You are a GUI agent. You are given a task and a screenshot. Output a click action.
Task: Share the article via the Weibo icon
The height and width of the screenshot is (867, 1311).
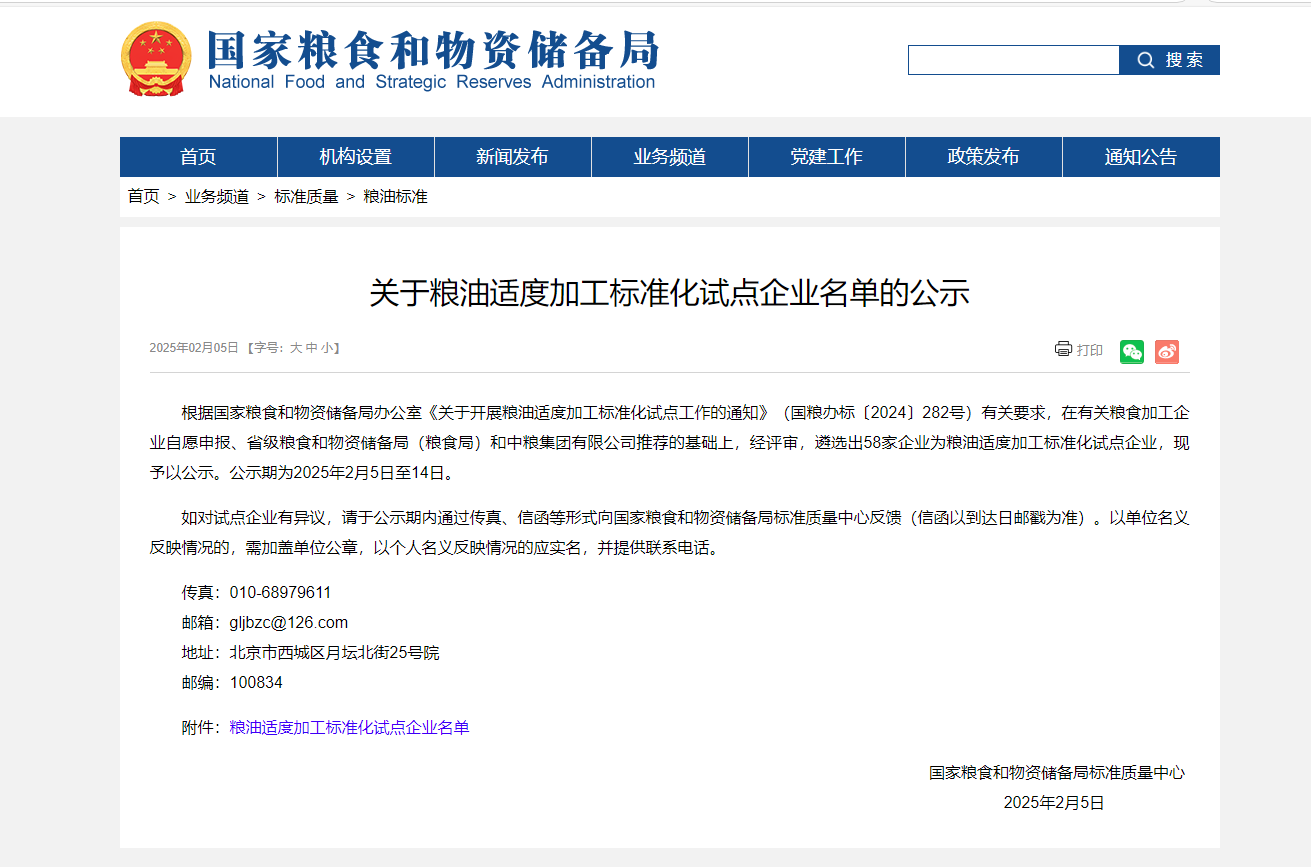coord(1166,351)
